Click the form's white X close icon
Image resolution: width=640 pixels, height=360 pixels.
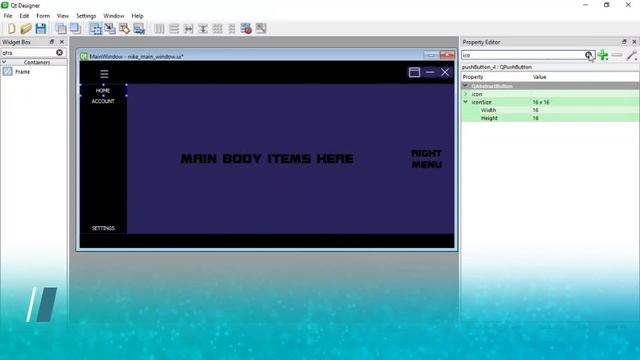point(445,72)
